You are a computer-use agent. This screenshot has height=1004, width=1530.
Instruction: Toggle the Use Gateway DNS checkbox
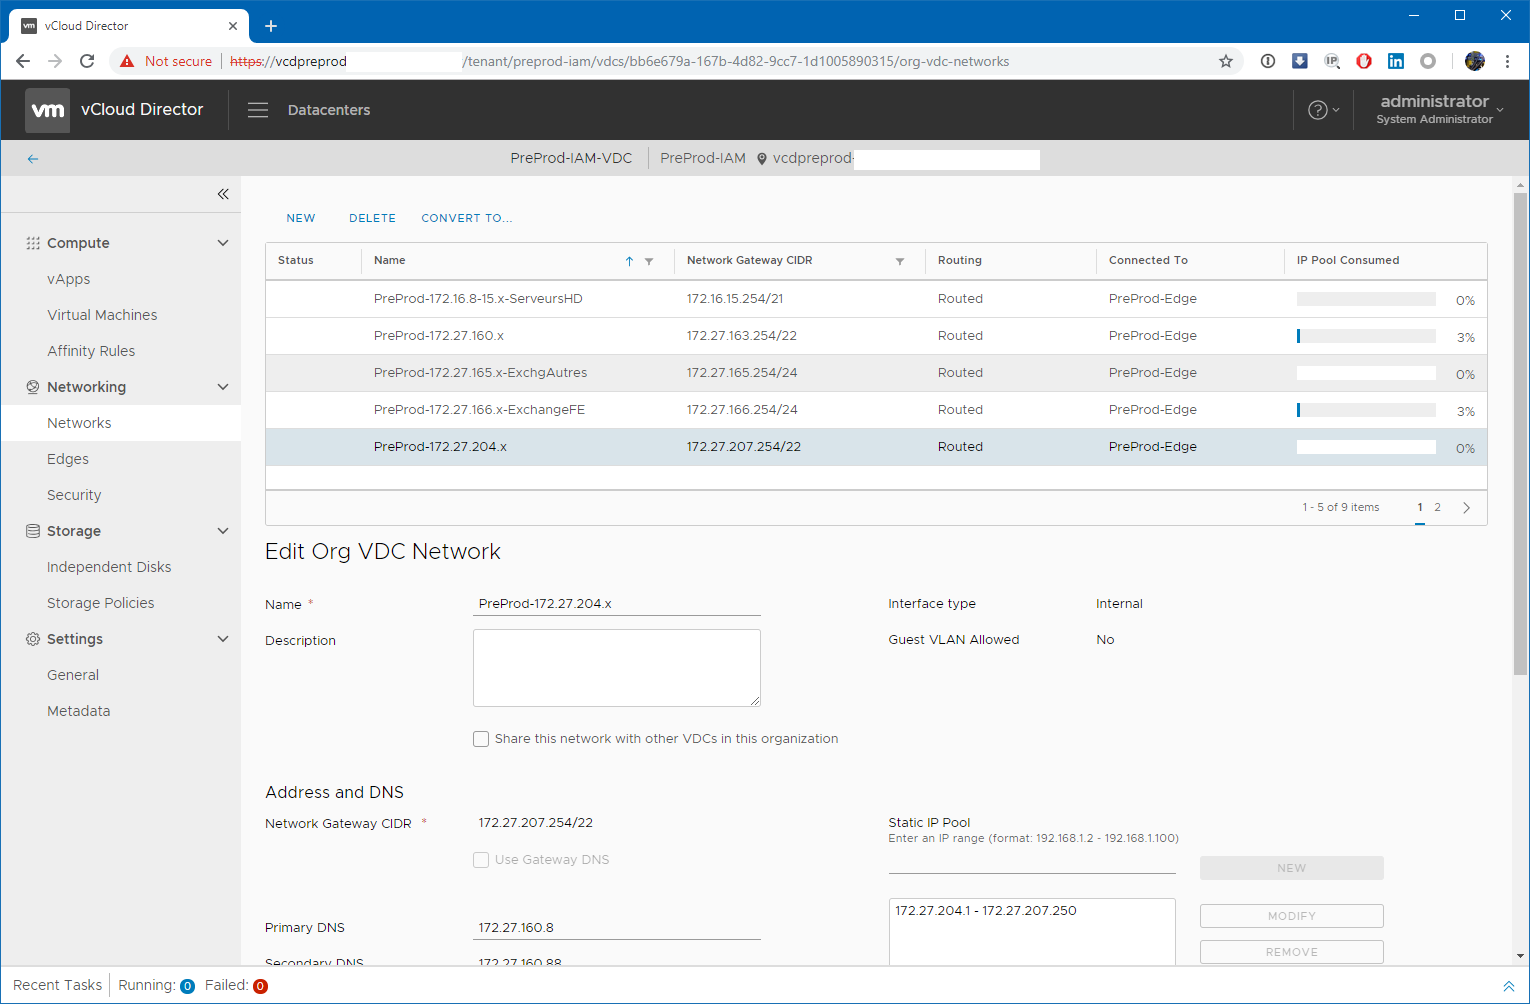481,860
